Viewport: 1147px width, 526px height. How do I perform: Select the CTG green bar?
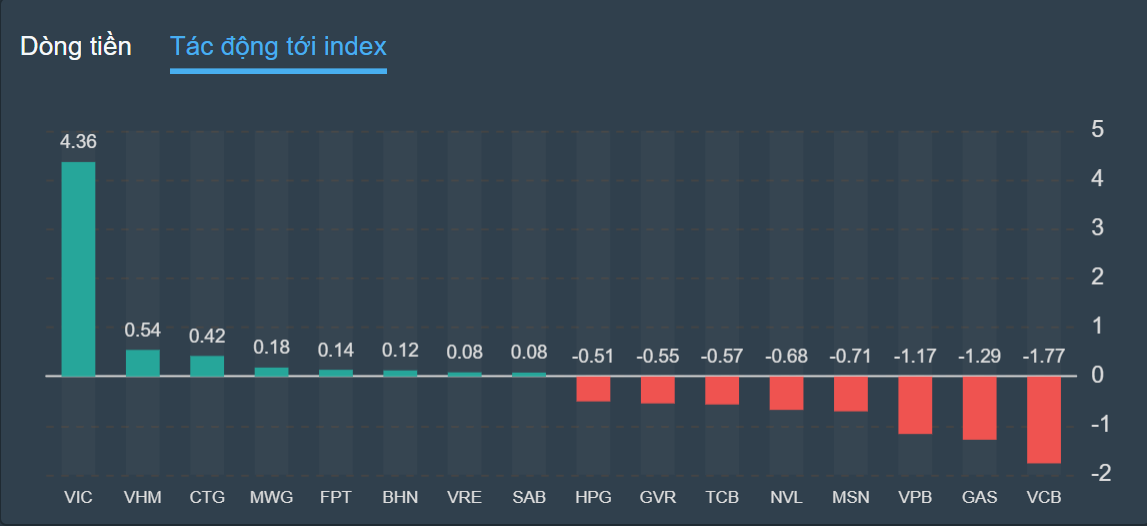click(207, 366)
